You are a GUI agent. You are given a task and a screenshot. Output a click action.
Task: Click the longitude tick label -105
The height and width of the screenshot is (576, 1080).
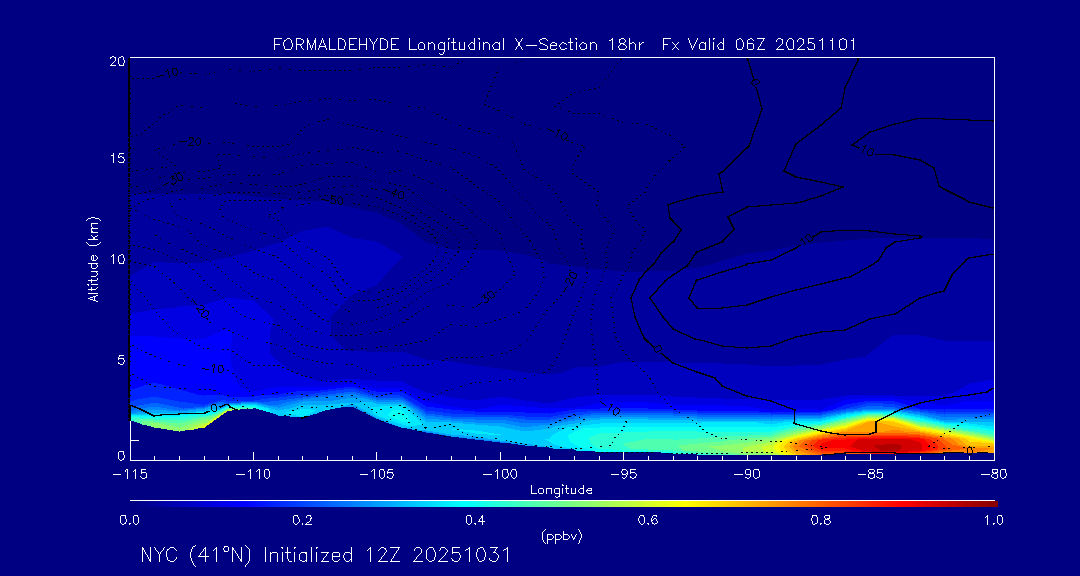pyautogui.click(x=376, y=476)
